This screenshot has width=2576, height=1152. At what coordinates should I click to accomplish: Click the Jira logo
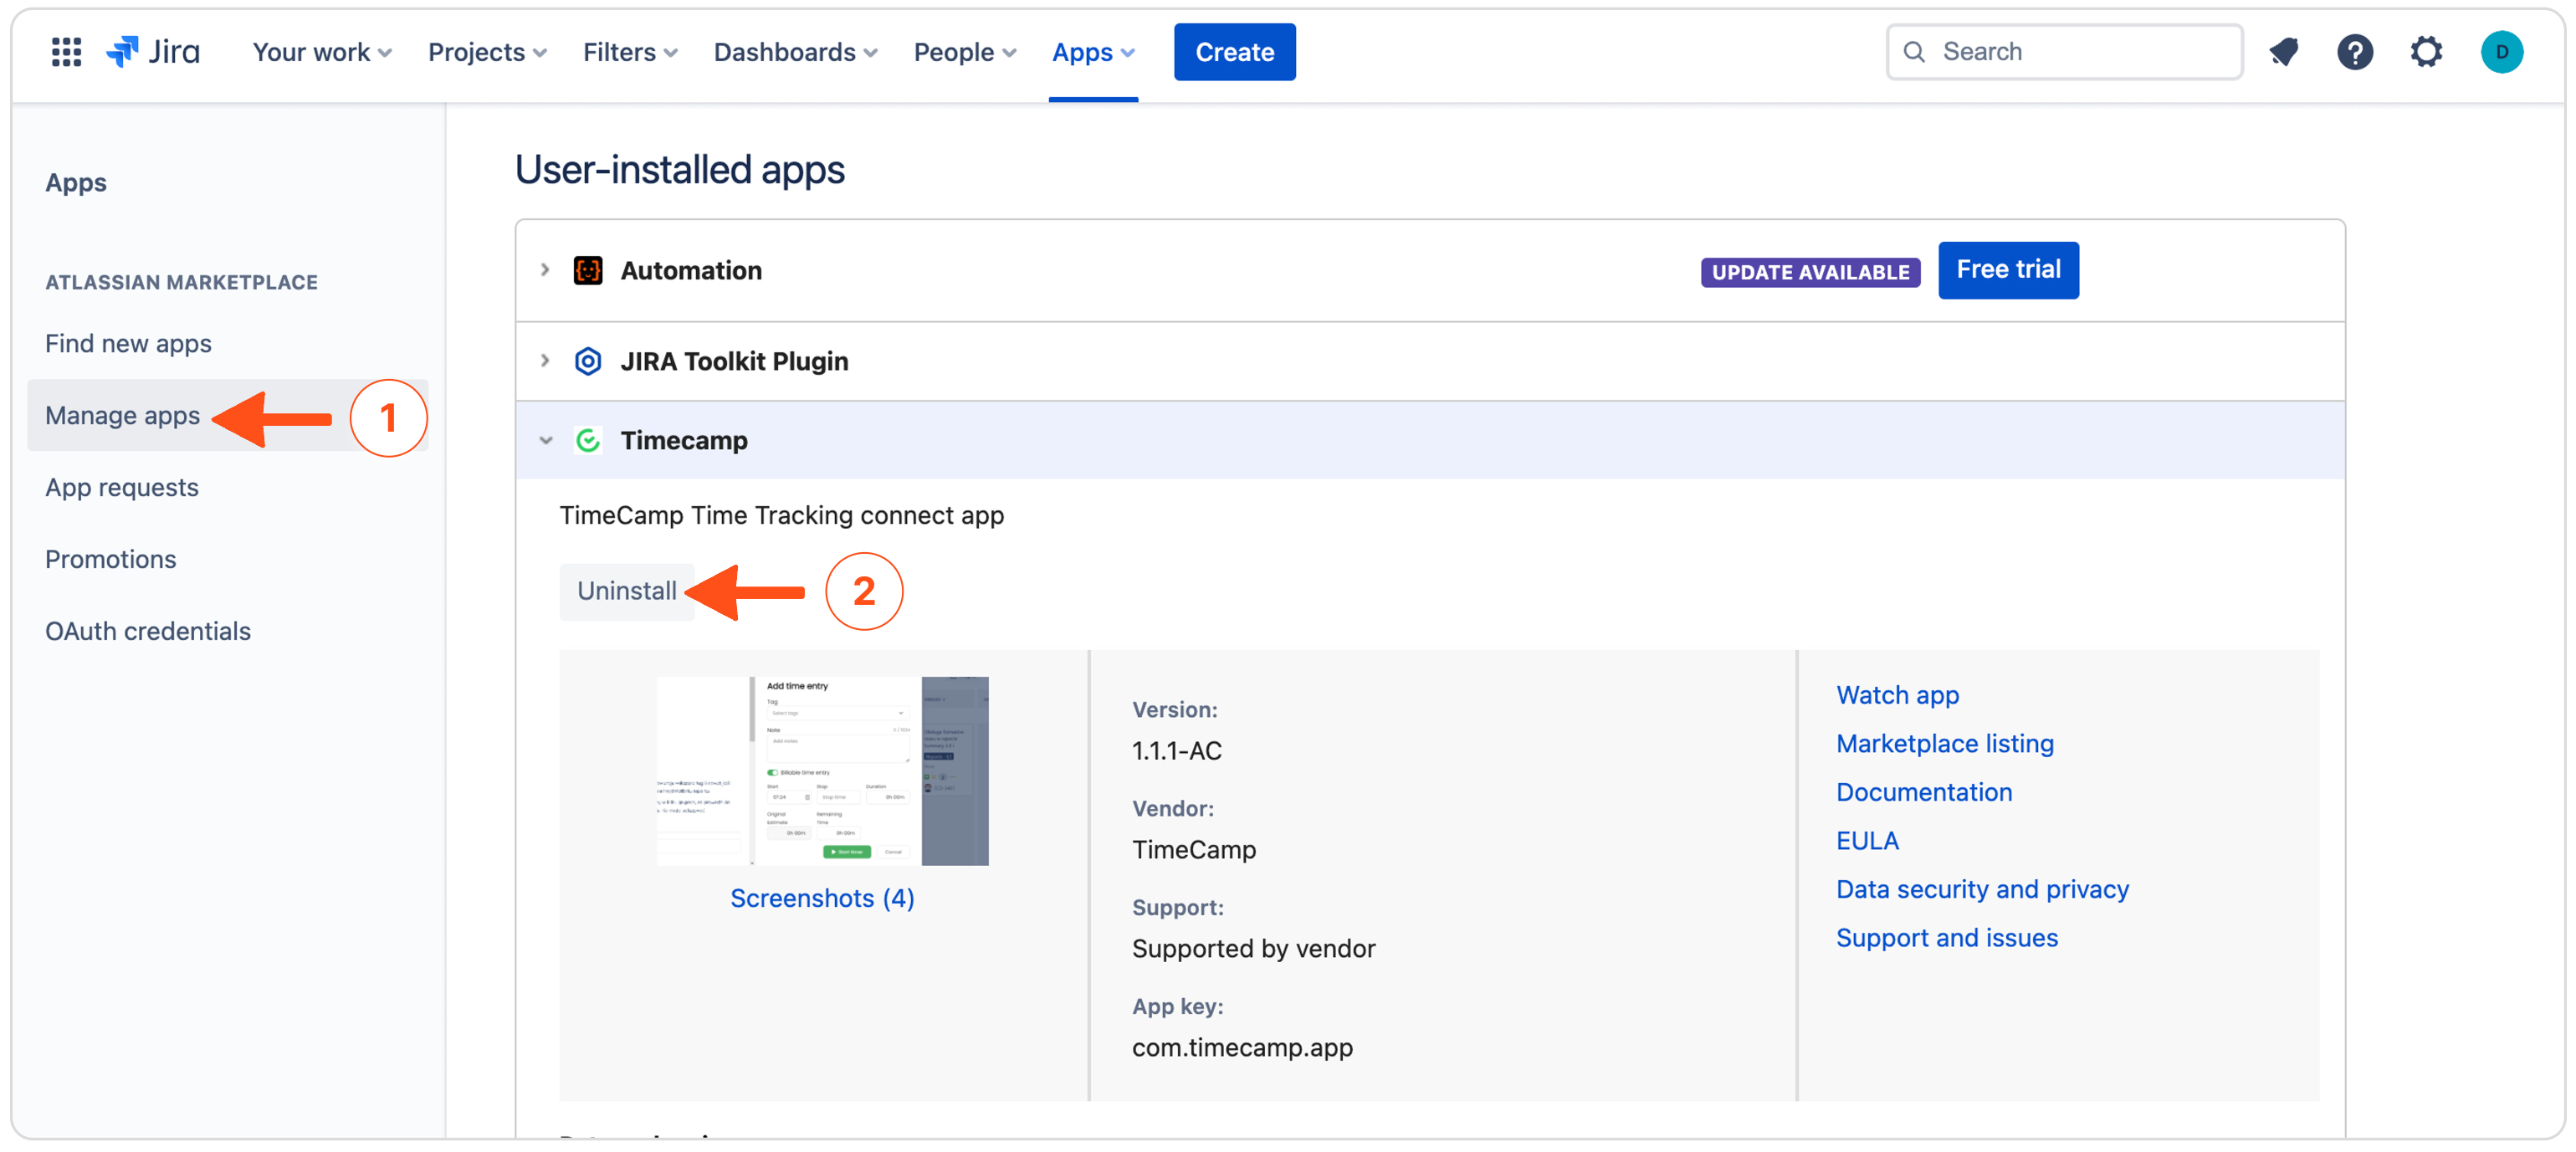153,52
